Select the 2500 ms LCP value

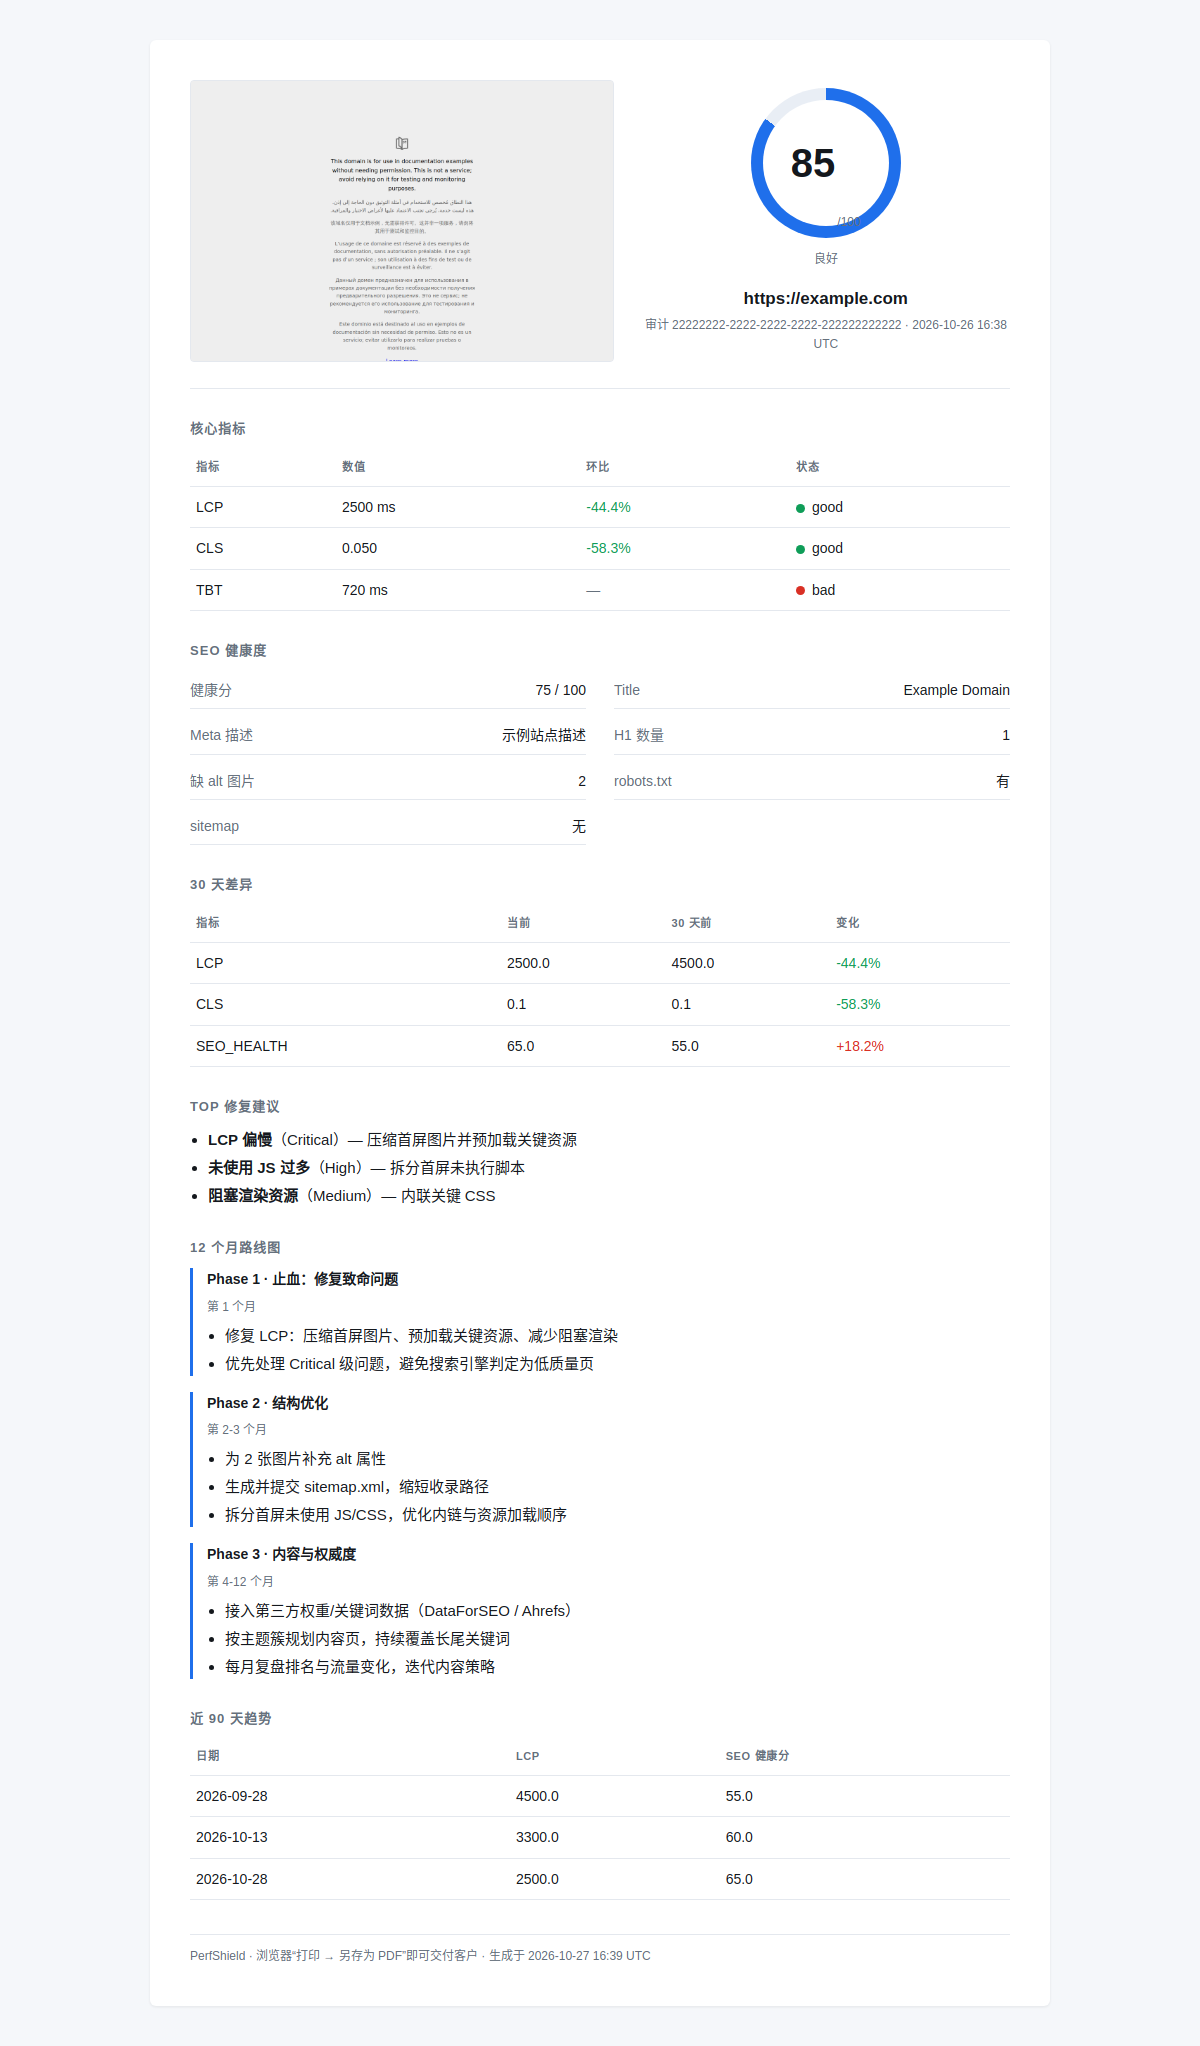pyautogui.click(x=369, y=507)
